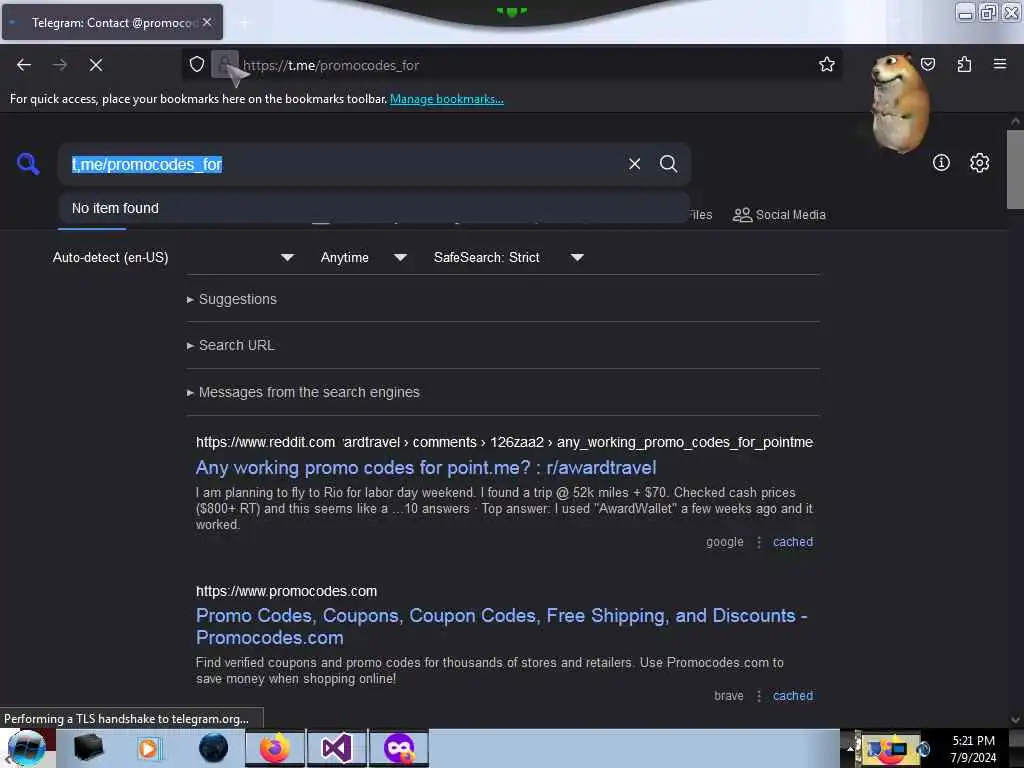
Task: Click the reddit result URL breadcrumb
Action: click(504, 442)
